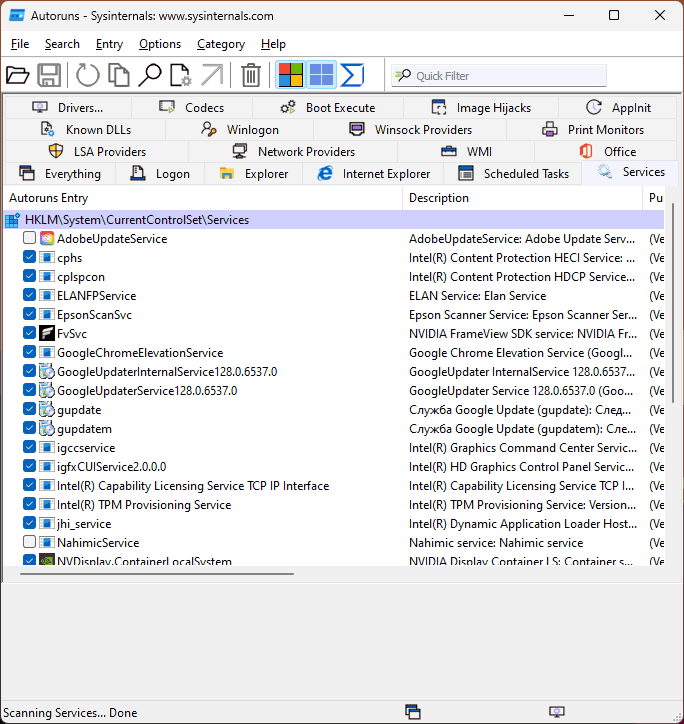The image size is (684, 724).
Task: Click the GoogleUpdaterInternalService entry icon
Action: 47,371
